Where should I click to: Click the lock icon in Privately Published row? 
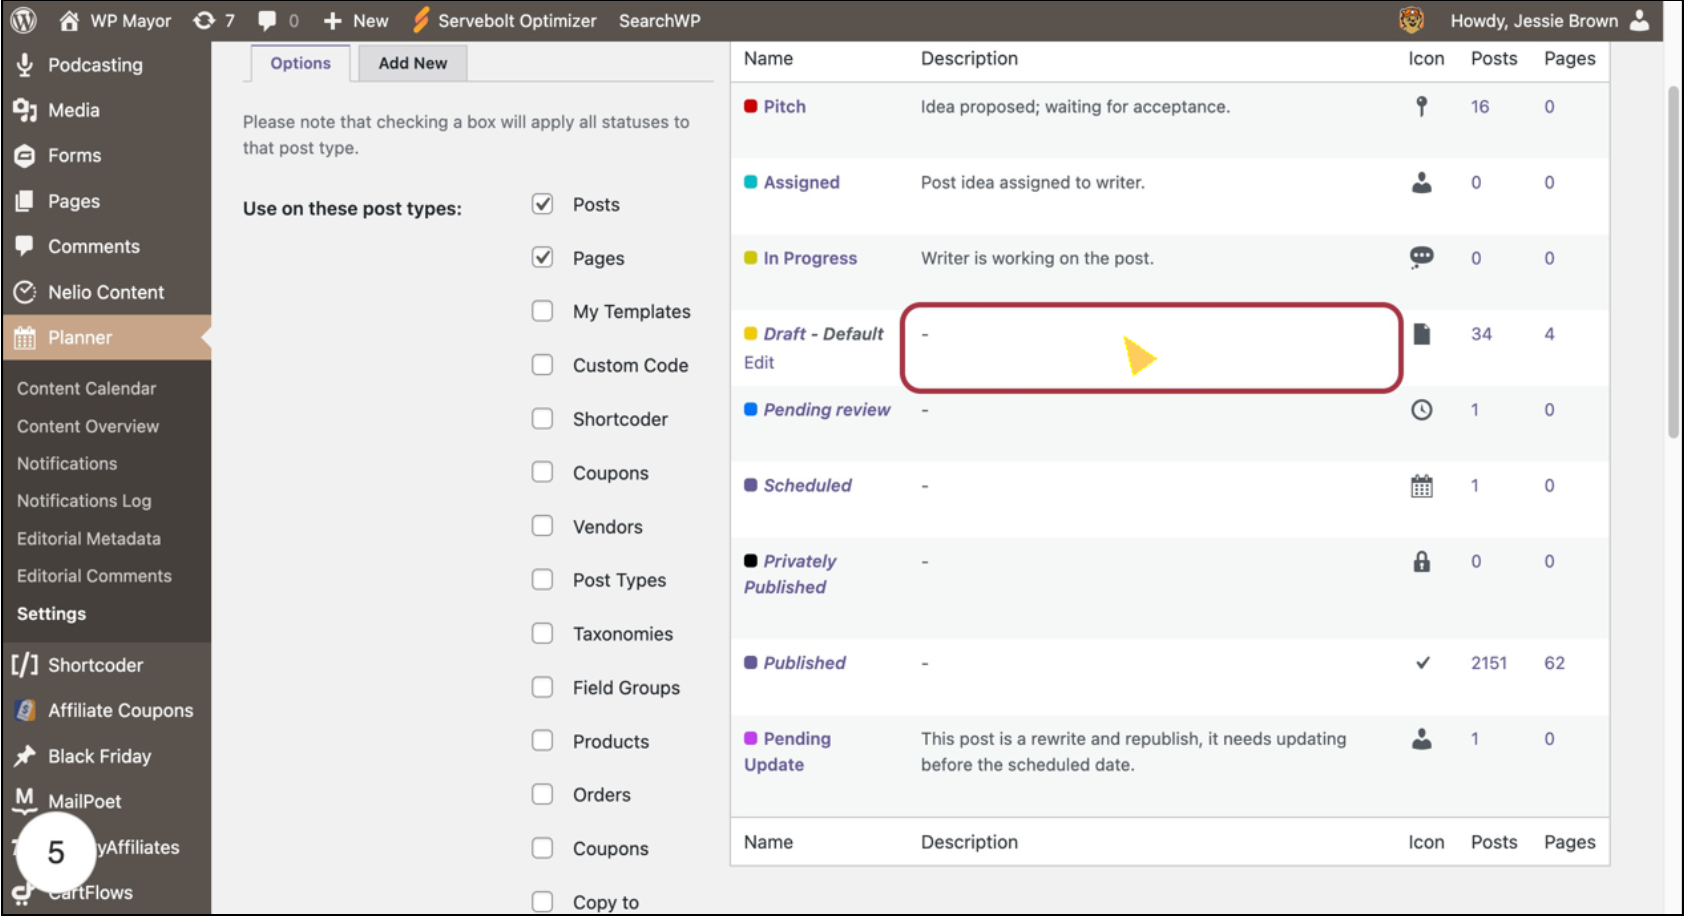pyautogui.click(x=1421, y=561)
